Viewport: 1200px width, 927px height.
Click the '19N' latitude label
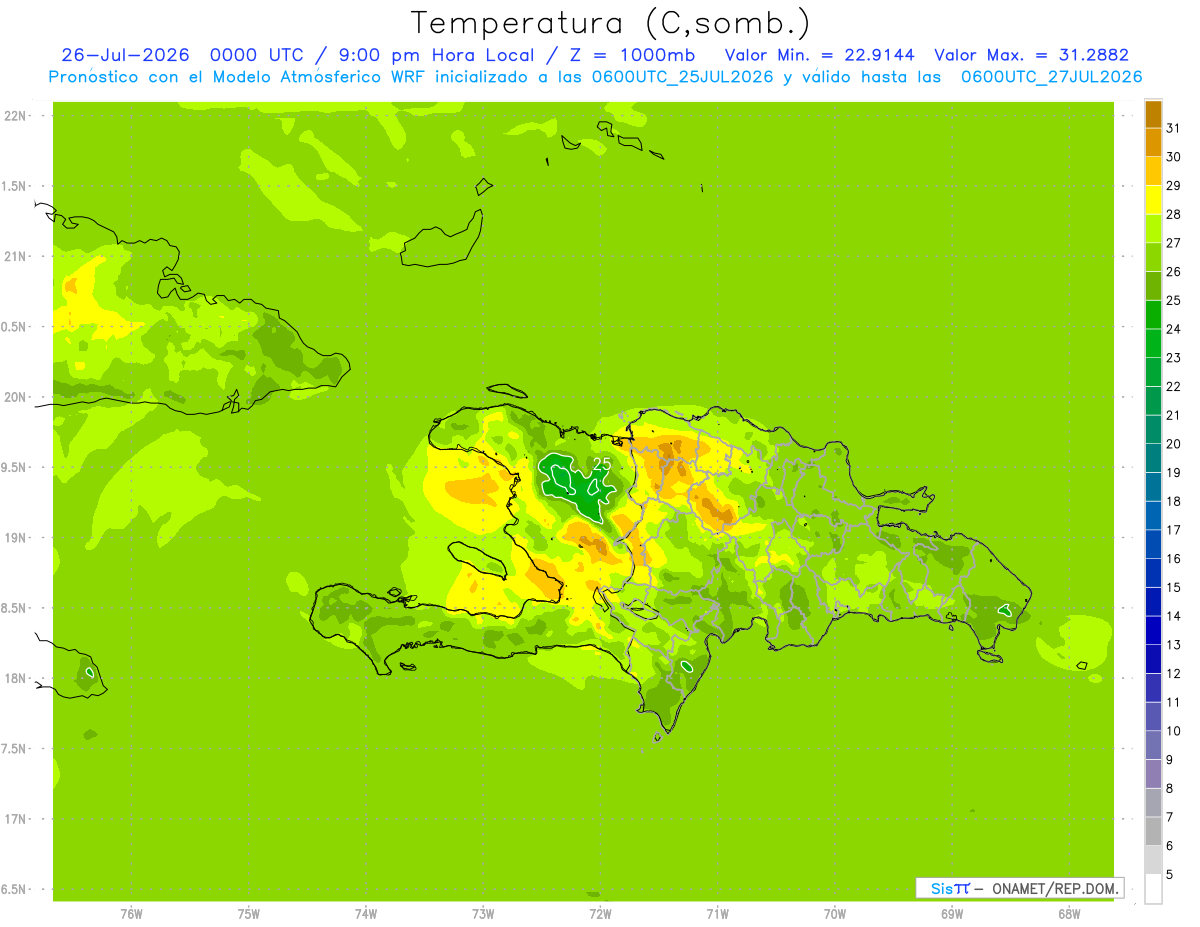tap(14, 538)
